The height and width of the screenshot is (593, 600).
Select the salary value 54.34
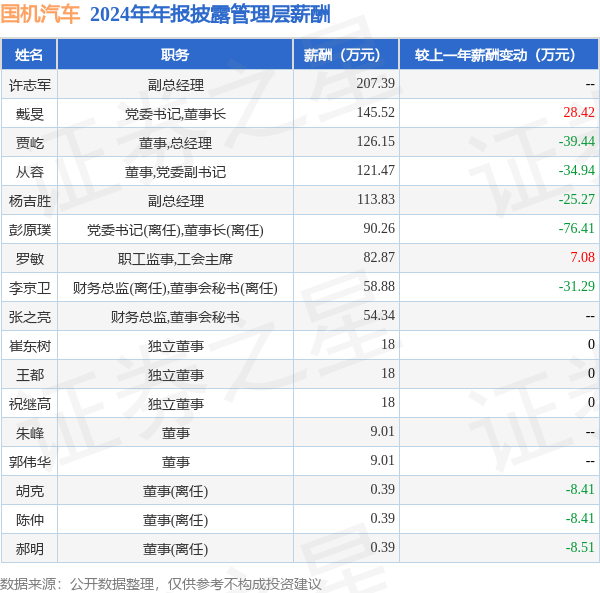coord(379,316)
